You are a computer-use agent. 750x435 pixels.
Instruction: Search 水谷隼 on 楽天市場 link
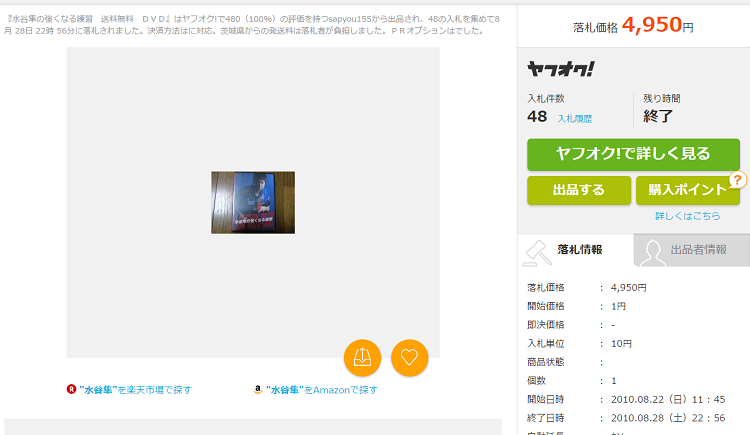135,390
